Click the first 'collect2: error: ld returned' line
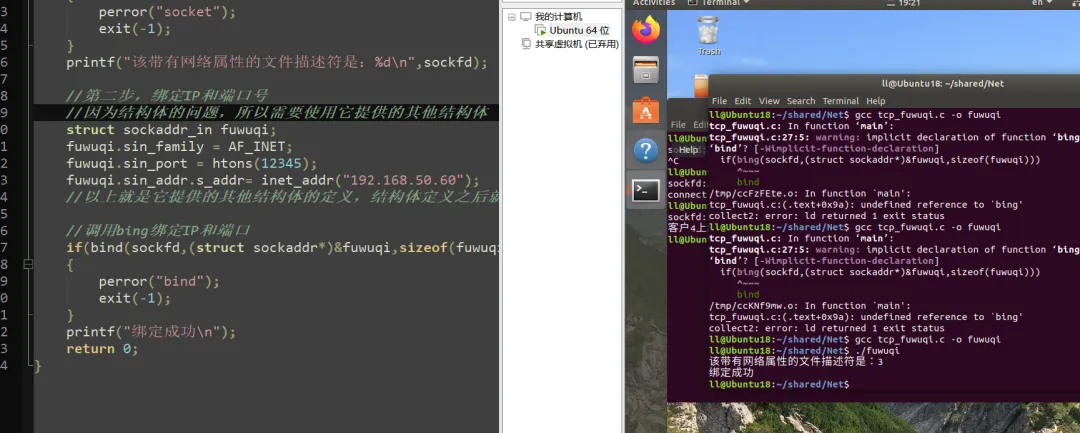This screenshot has height=433, width=1080. point(827,216)
